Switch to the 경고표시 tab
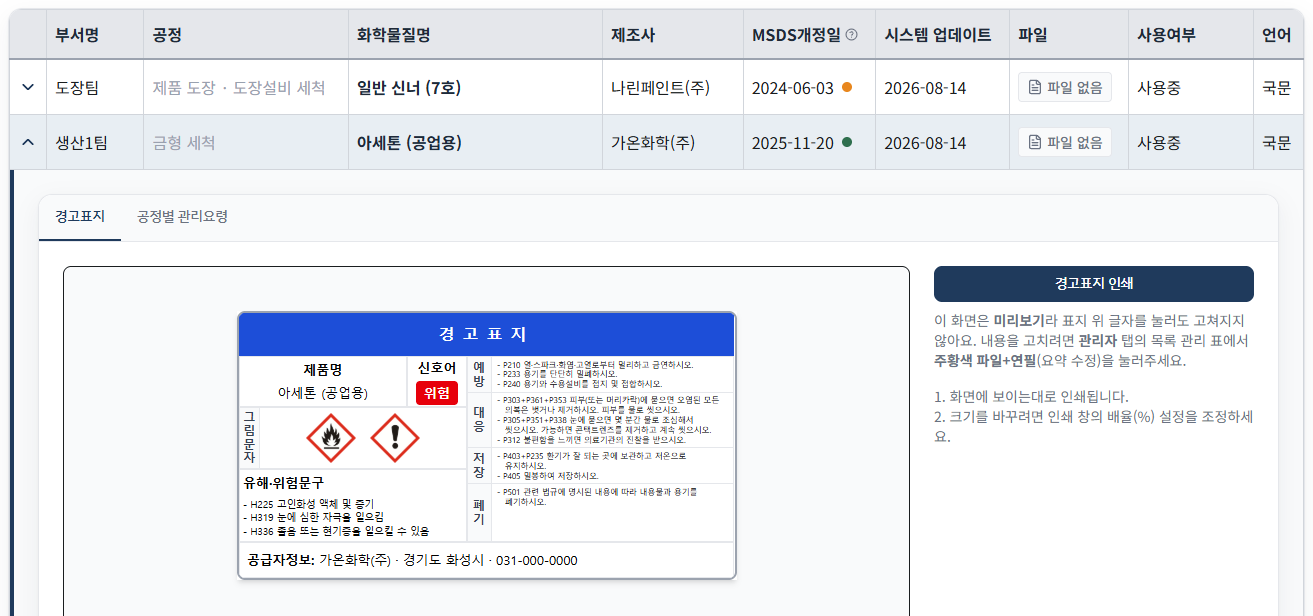Viewport: 1313px width, 616px height. pyautogui.click(x=80, y=216)
